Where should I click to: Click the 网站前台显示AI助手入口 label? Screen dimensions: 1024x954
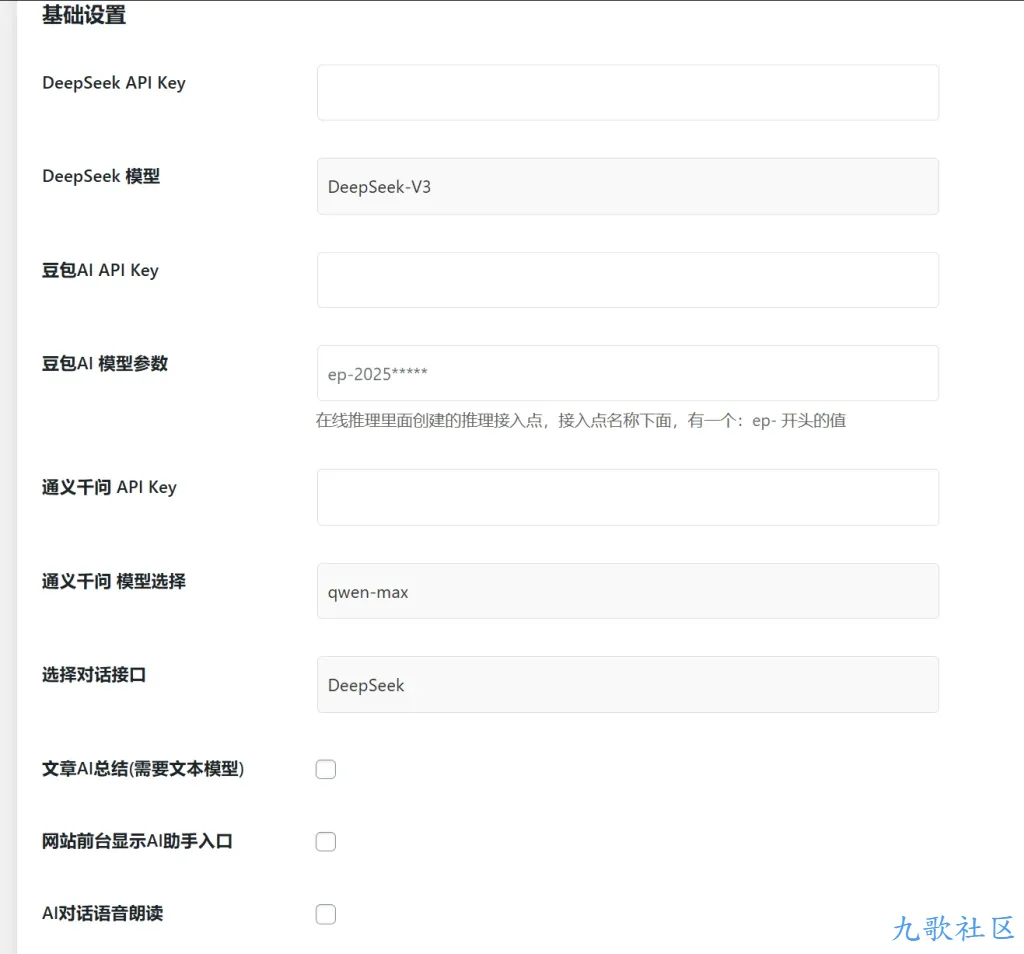click(137, 841)
